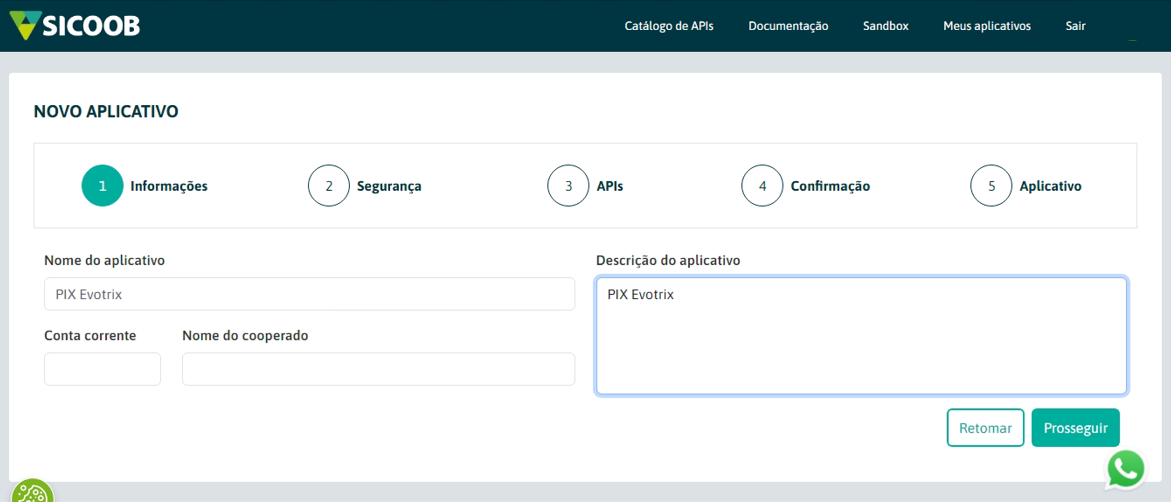The image size is (1171, 502).
Task: Click the Sicoob logo in header
Action: (x=75, y=25)
